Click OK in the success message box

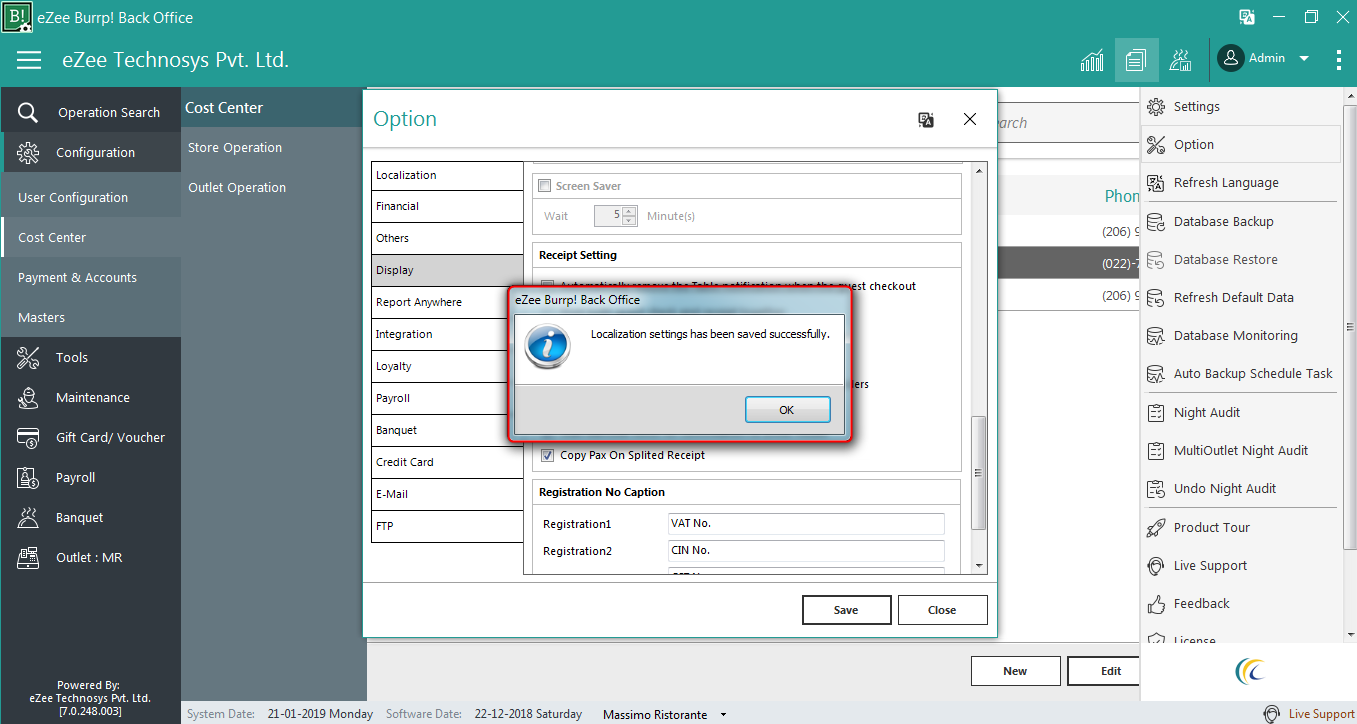(x=787, y=410)
